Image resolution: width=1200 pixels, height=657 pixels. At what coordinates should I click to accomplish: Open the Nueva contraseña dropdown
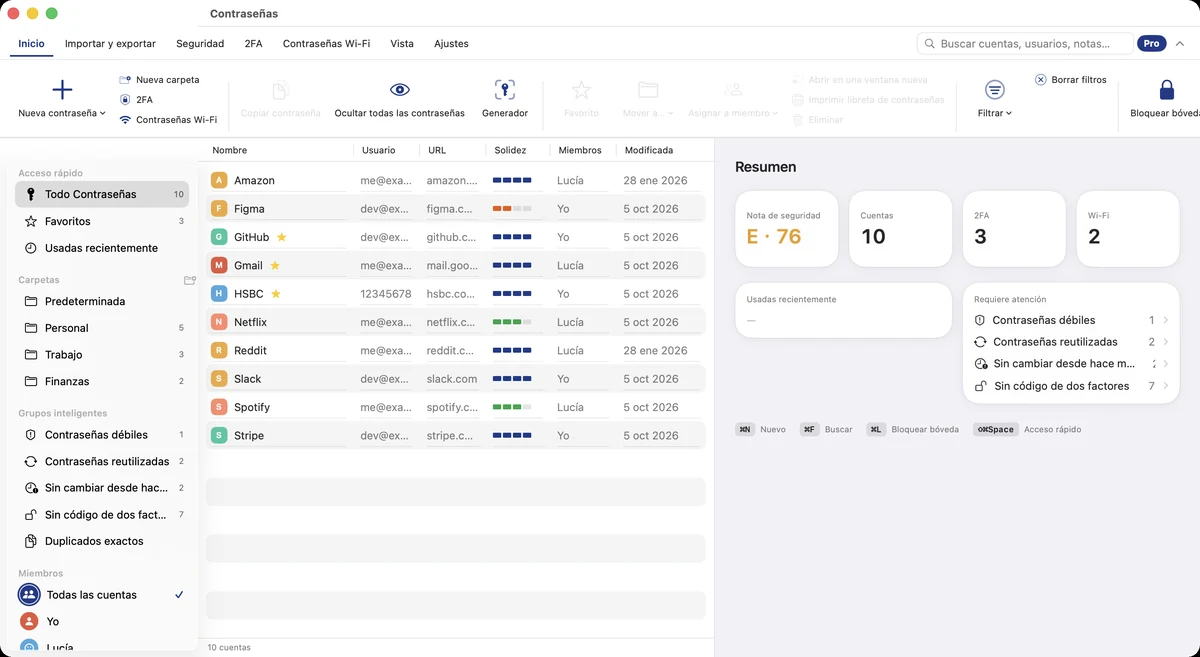62,99
